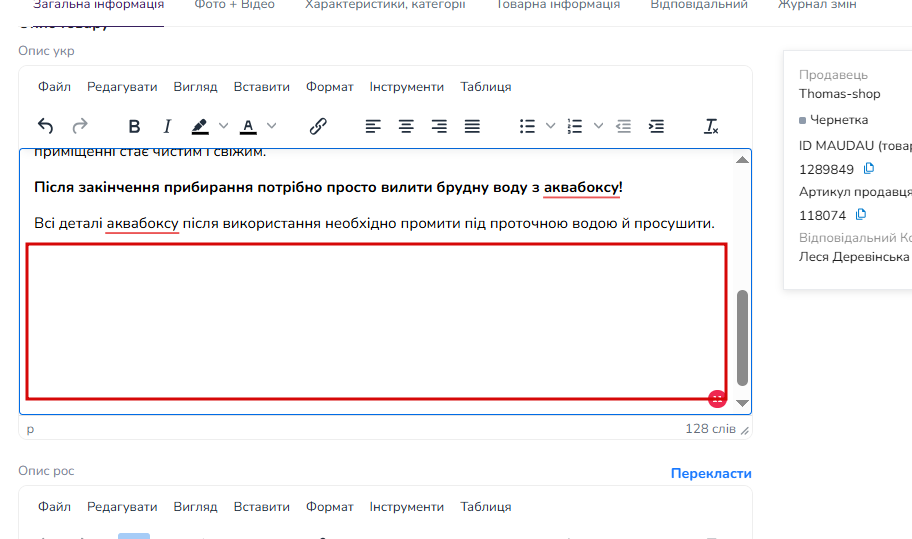Image resolution: width=912 pixels, height=539 pixels.
Task: Increase indent of the paragraph
Action: (x=656, y=126)
